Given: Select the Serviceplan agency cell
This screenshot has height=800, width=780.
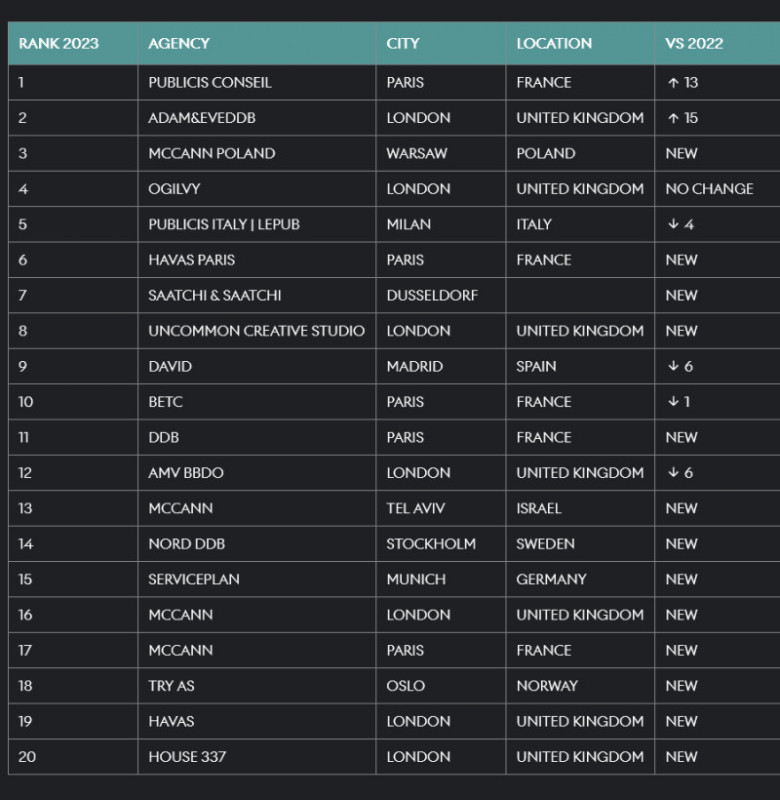Looking at the screenshot, I should (x=194, y=580).
